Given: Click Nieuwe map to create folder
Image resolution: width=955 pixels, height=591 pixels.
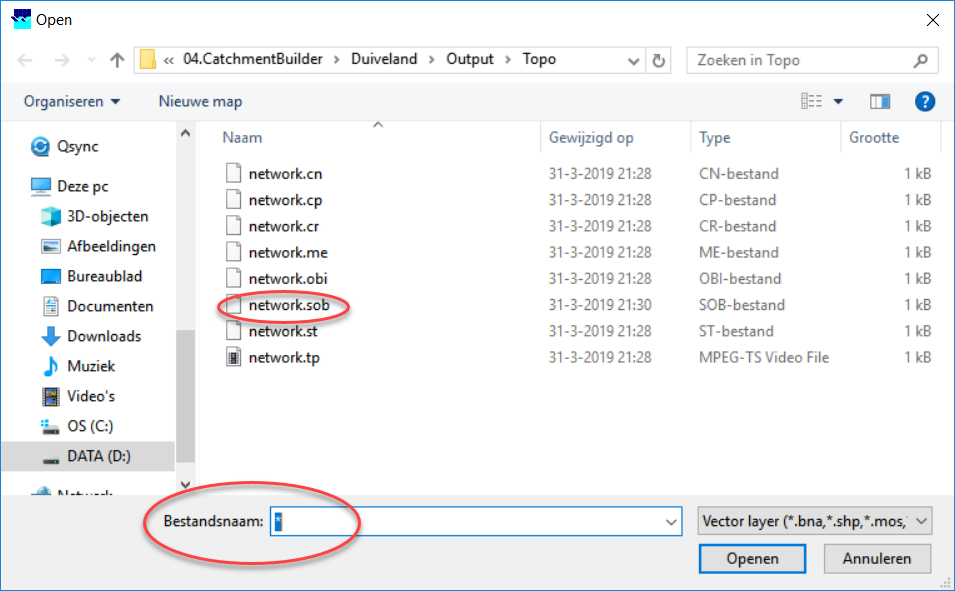Looking at the screenshot, I should click(x=200, y=101).
